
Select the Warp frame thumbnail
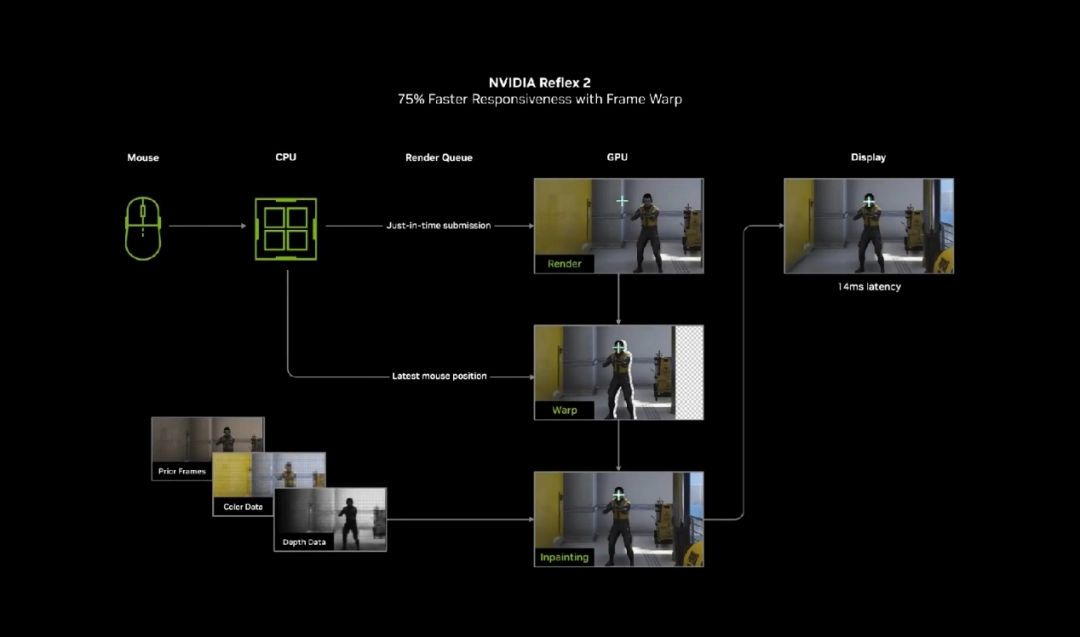(x=619, y=373)
